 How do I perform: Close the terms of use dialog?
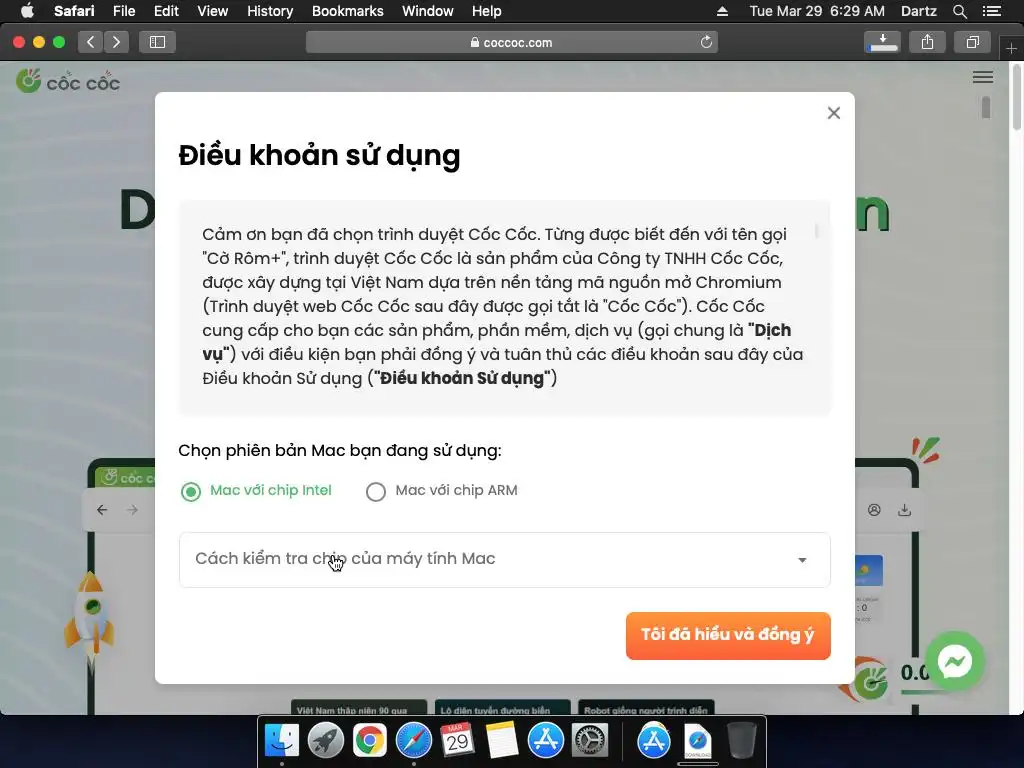click(833, 113)
